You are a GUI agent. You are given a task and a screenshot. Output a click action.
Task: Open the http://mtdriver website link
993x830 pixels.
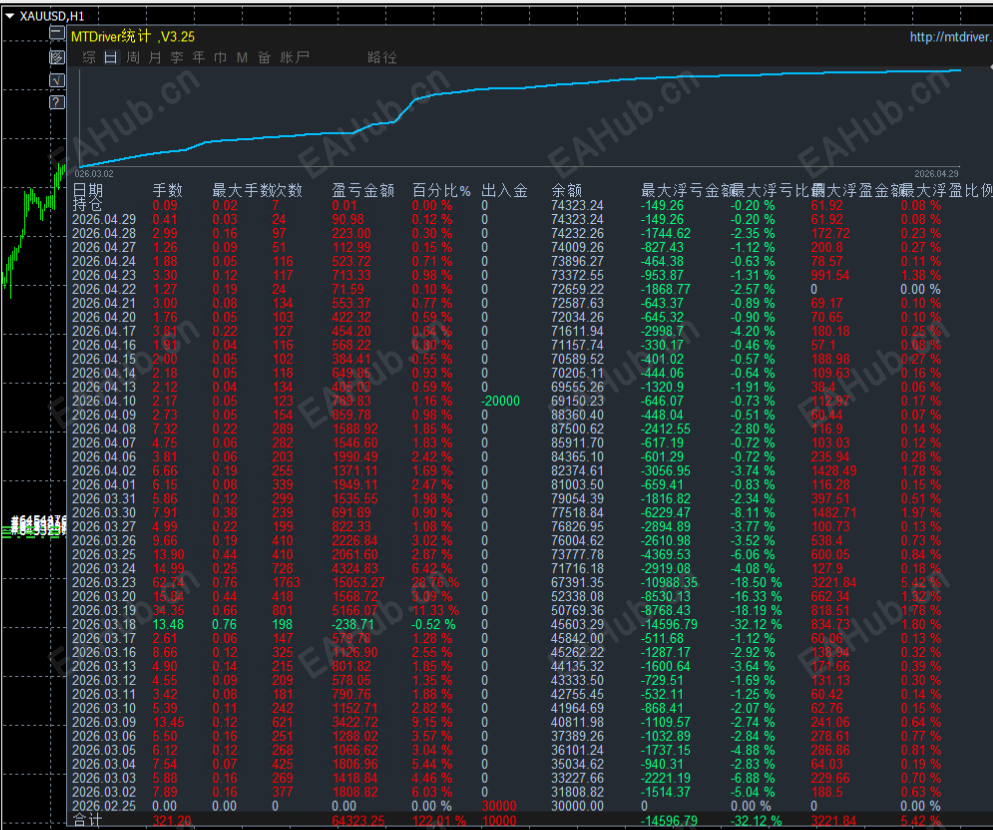pyautogui.click(x=951, y=37)
